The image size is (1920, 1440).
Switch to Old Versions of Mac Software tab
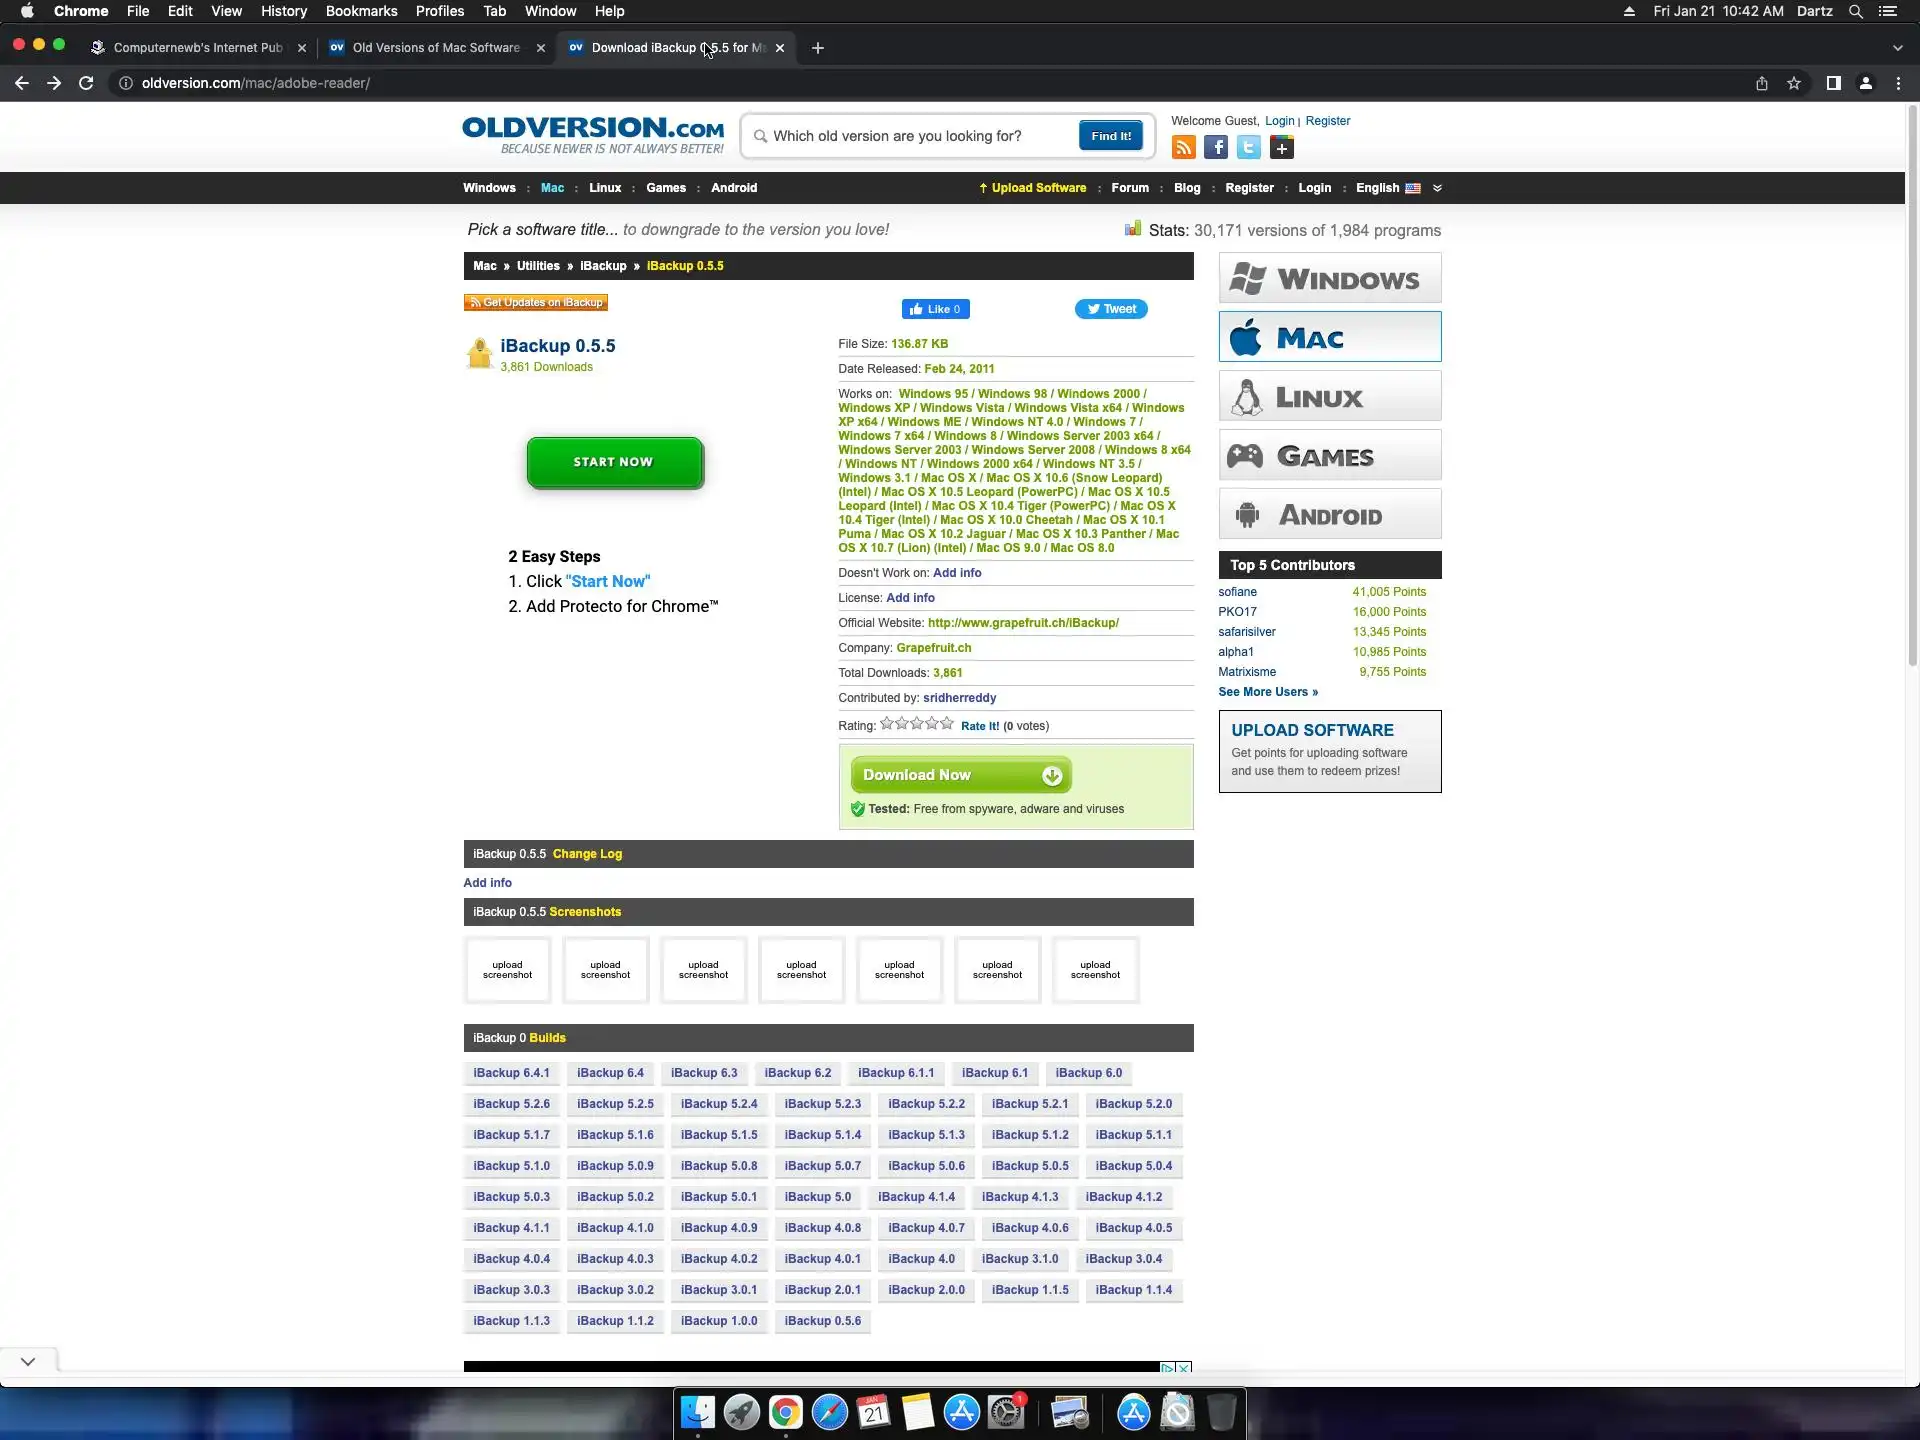(436, 48)
